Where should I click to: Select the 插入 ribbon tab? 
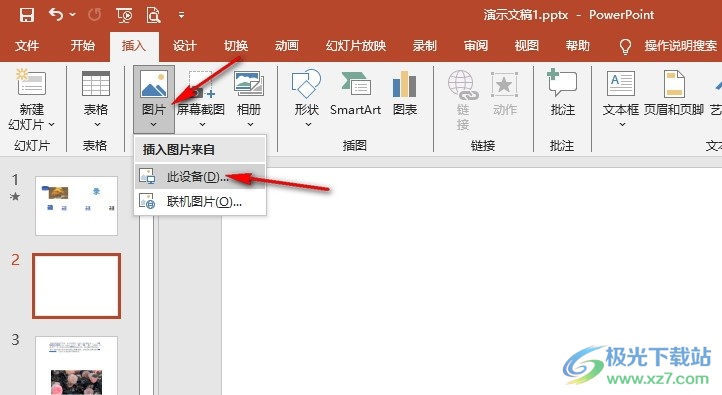click(134, 46)
